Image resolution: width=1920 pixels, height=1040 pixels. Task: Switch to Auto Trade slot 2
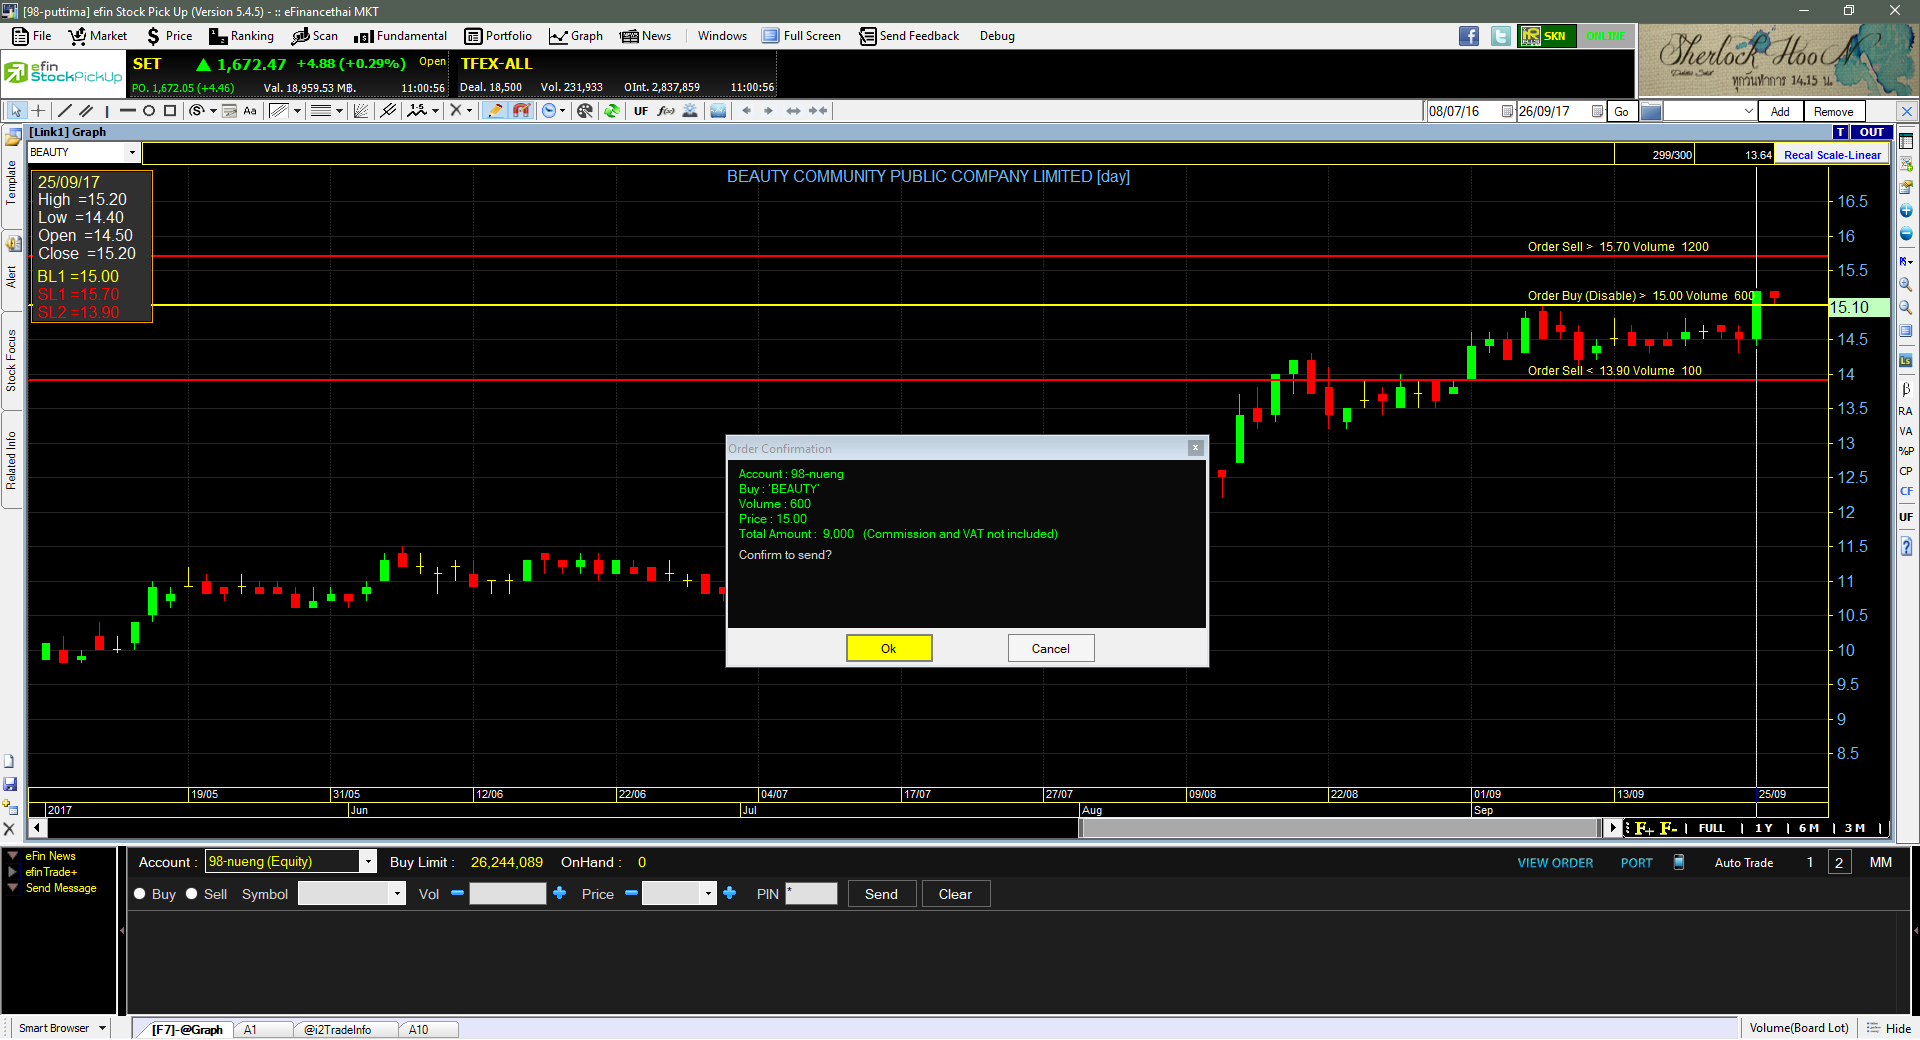pos(1839,862)
